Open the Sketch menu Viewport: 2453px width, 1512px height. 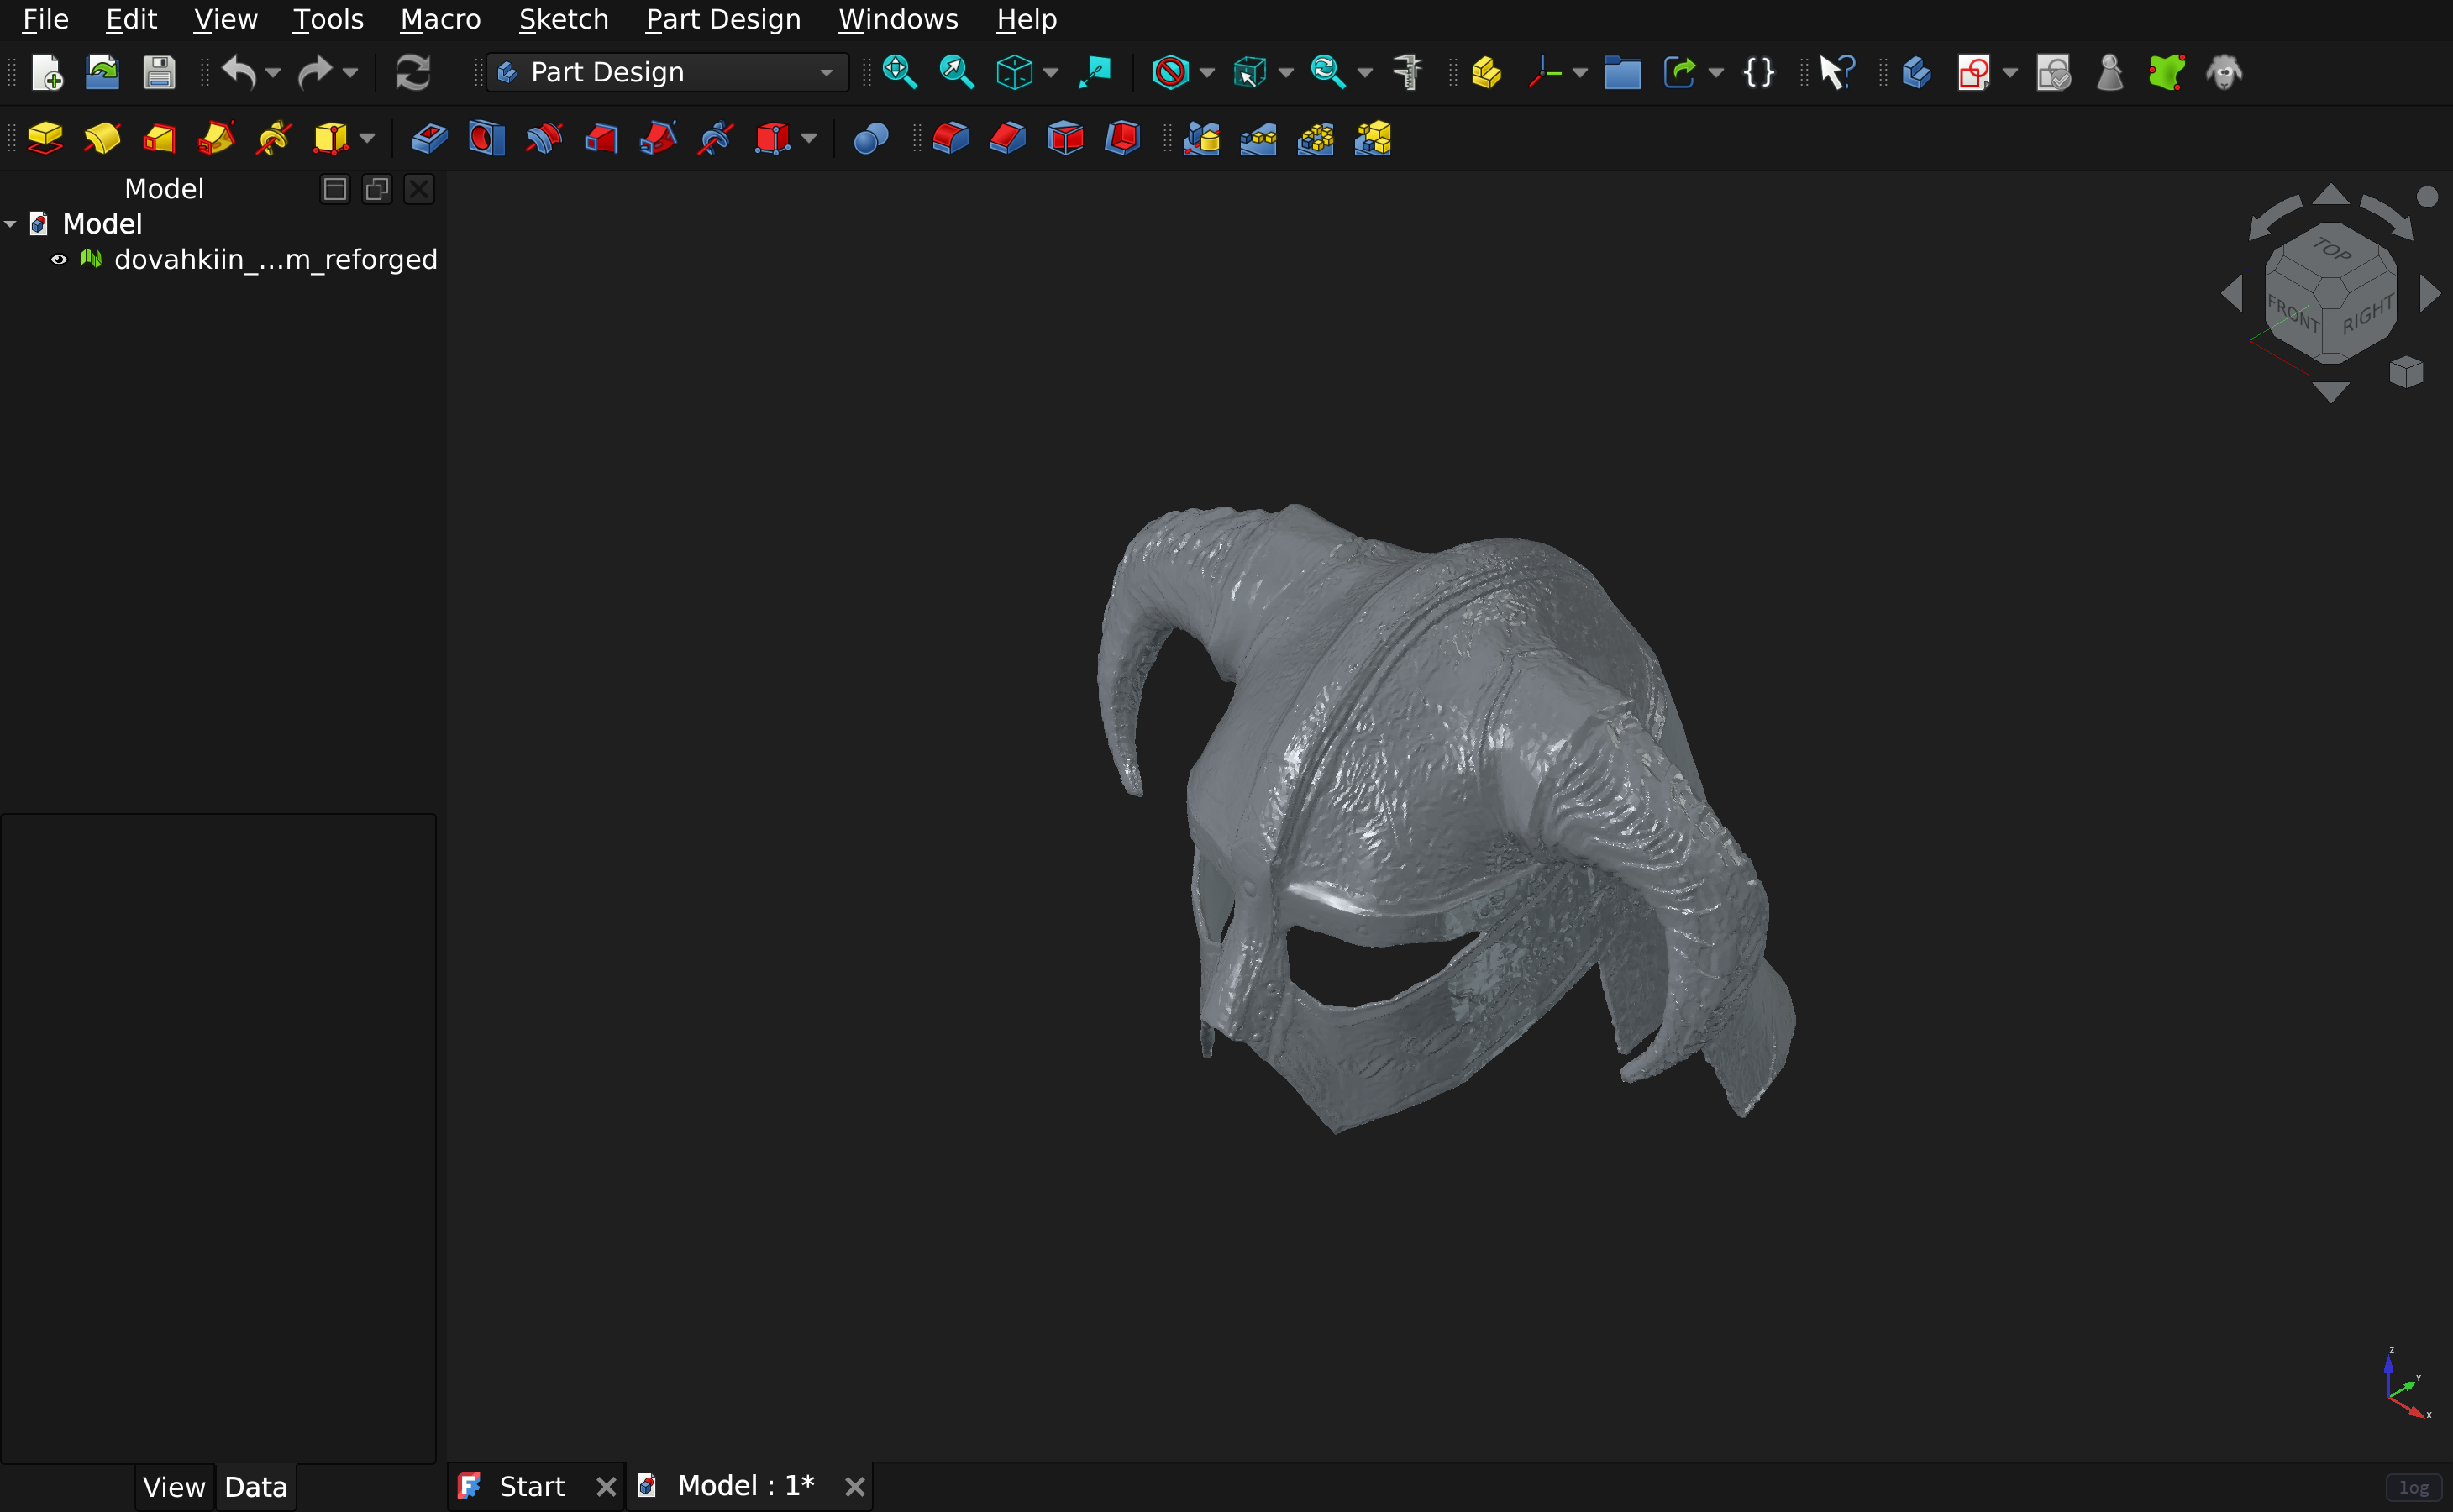point(563,19)
